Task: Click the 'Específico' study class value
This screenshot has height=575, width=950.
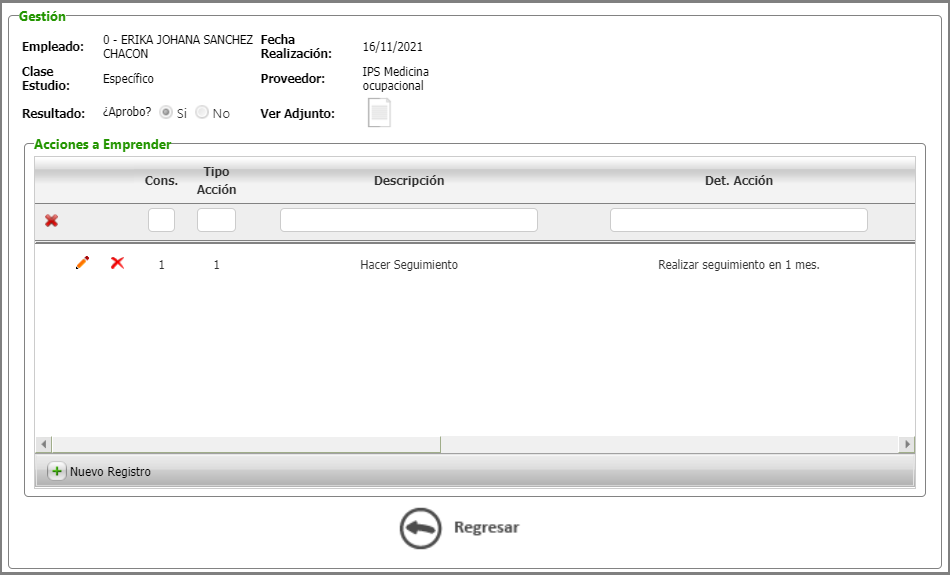Action: 128,79
